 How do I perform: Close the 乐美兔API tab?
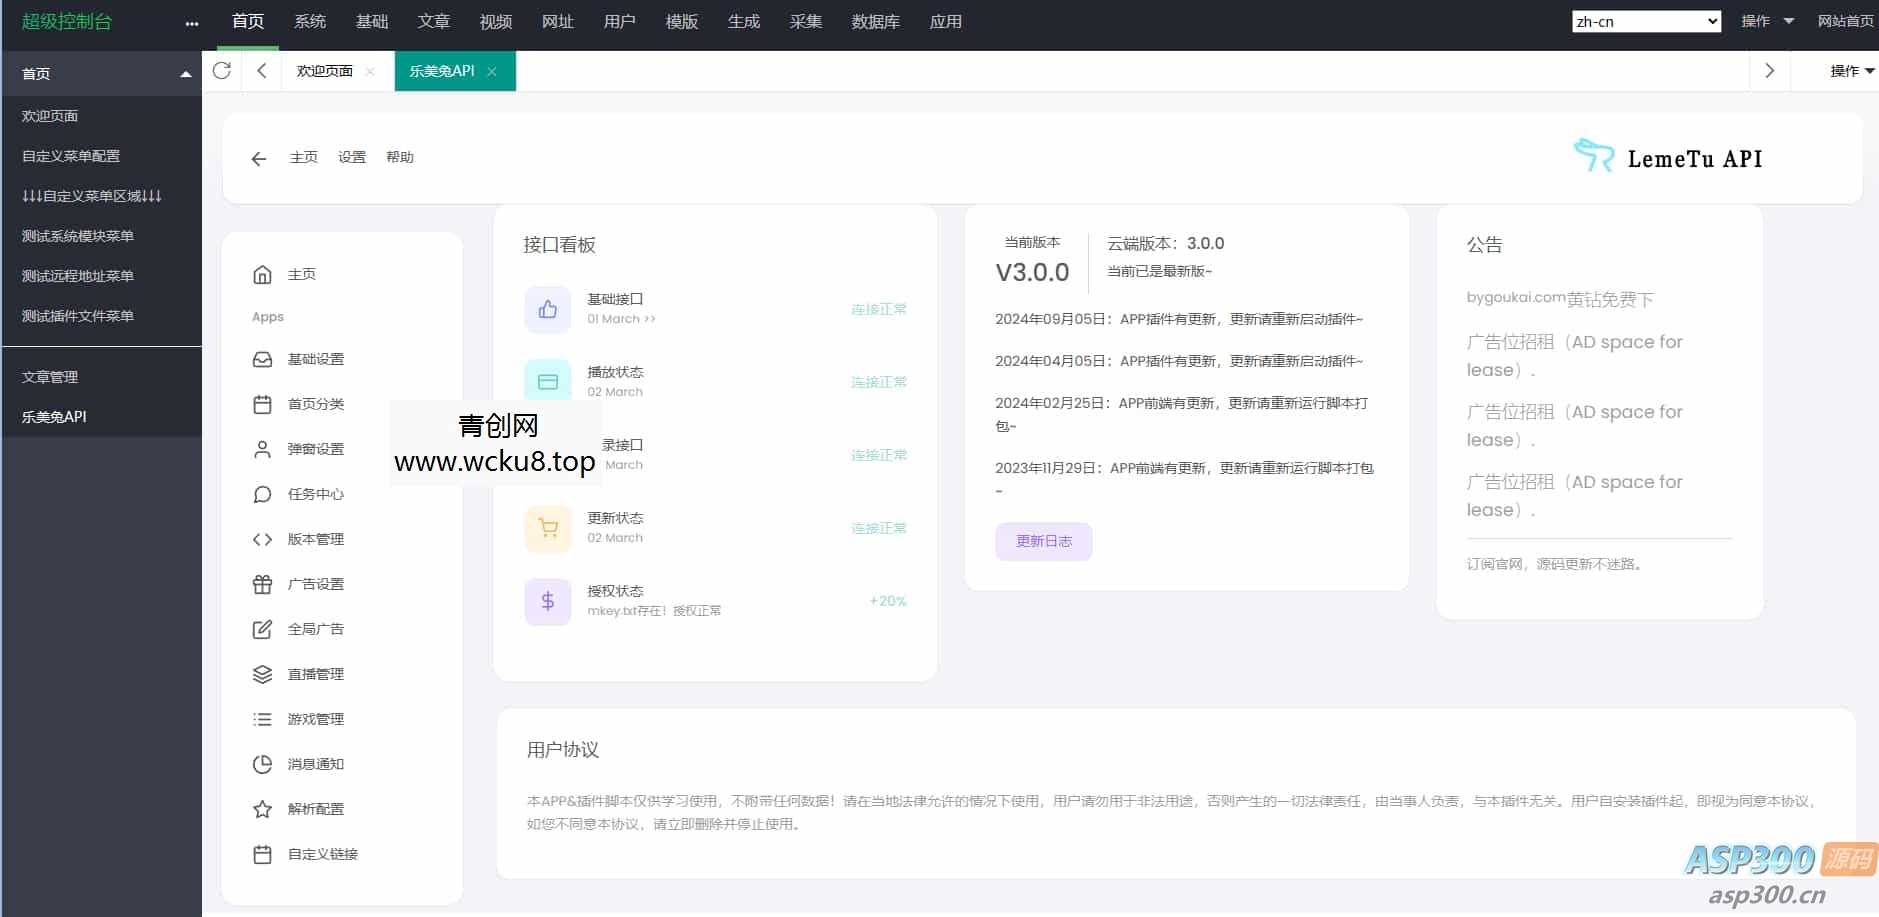[492, 71]
